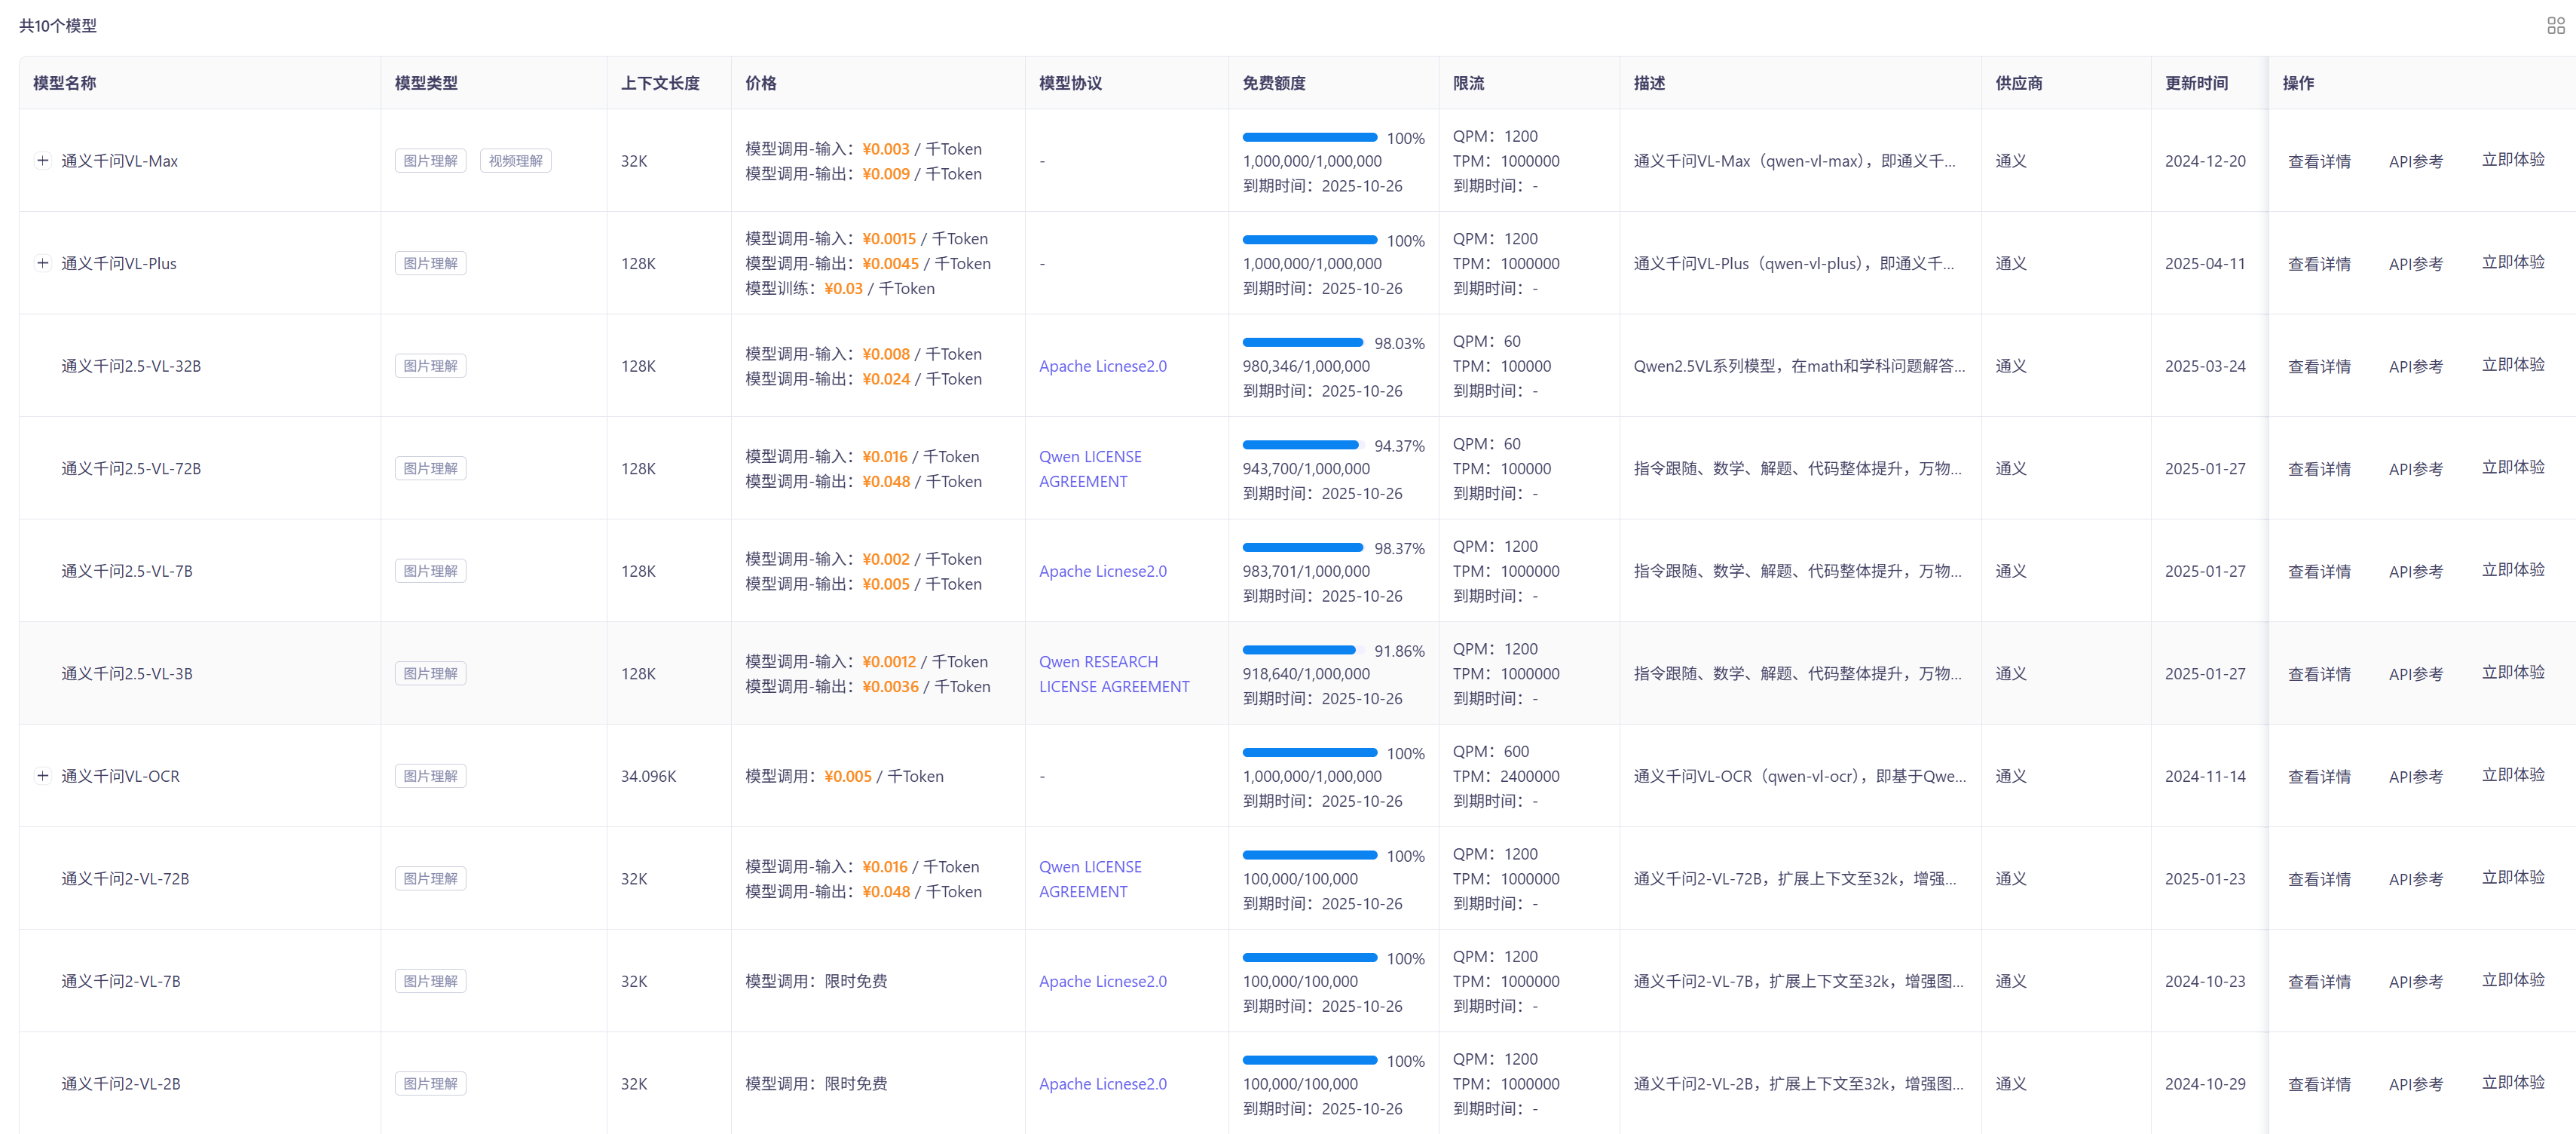Screen dimensions: 2576x1134
Task: View details of 通义千问2.5-VL-3B
Action: (2319, 674)
